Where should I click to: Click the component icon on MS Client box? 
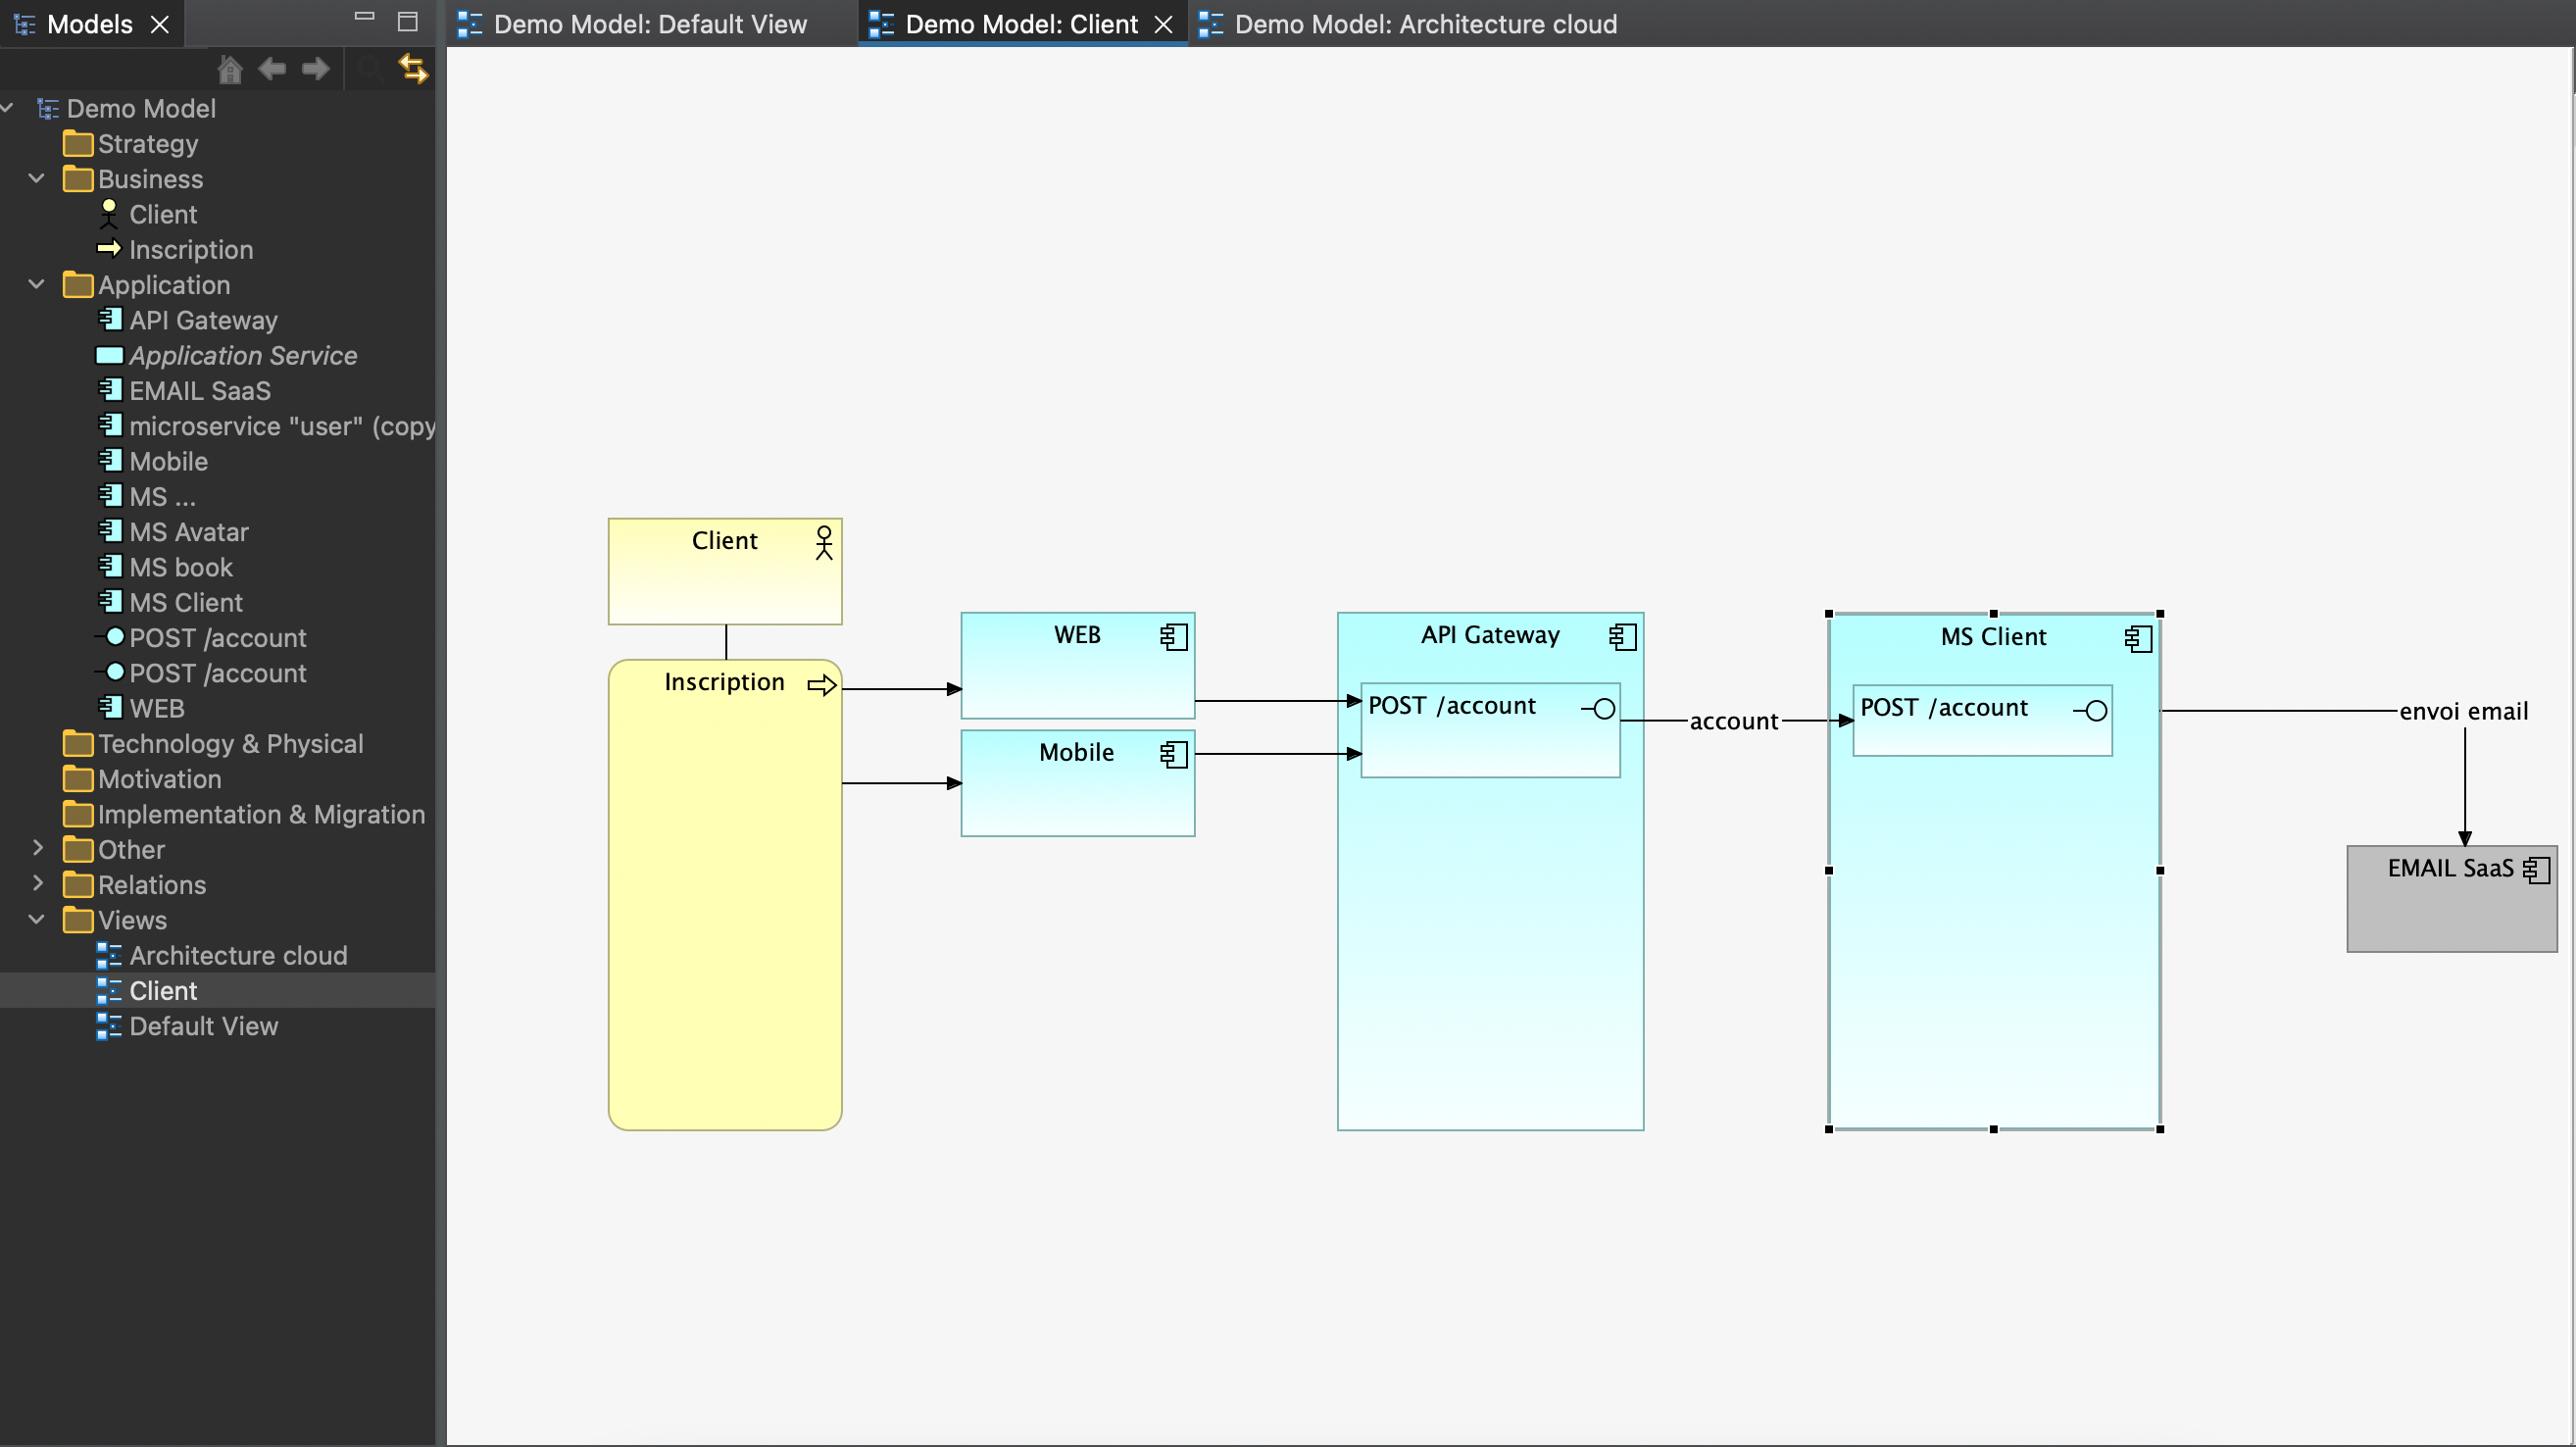[x=2137, y=639]
